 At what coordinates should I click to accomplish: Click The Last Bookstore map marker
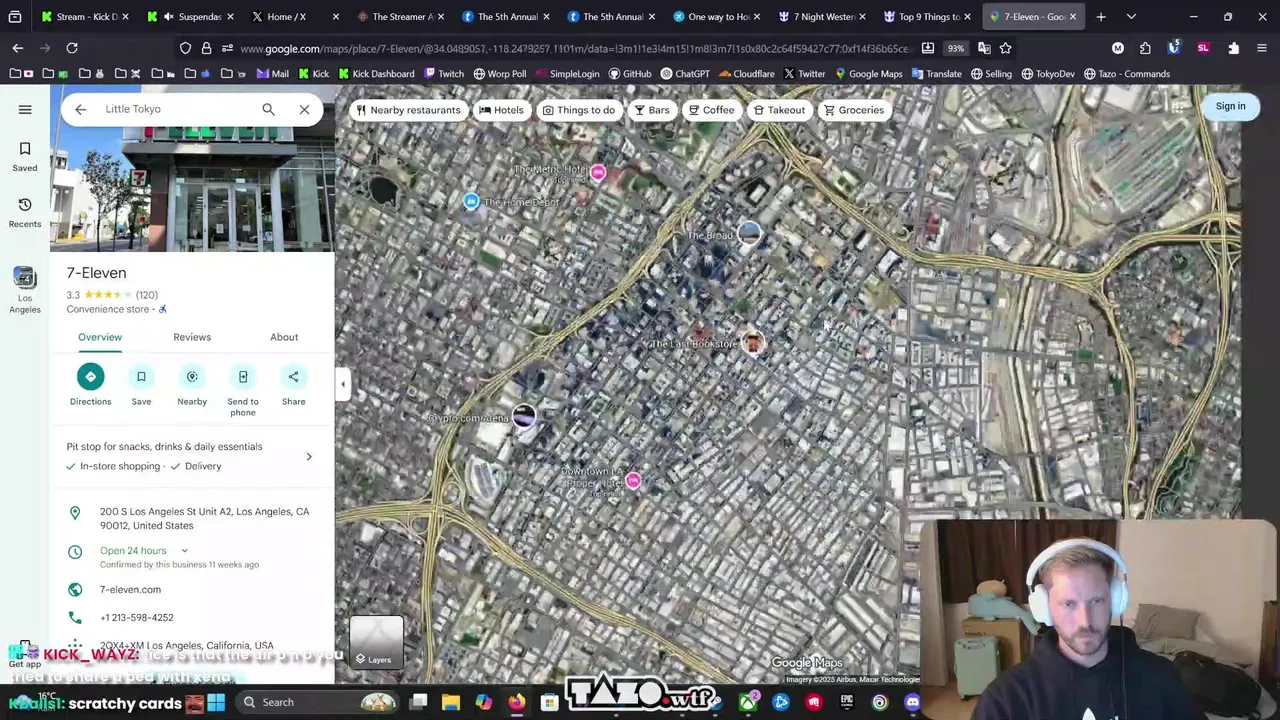[753, 343]
